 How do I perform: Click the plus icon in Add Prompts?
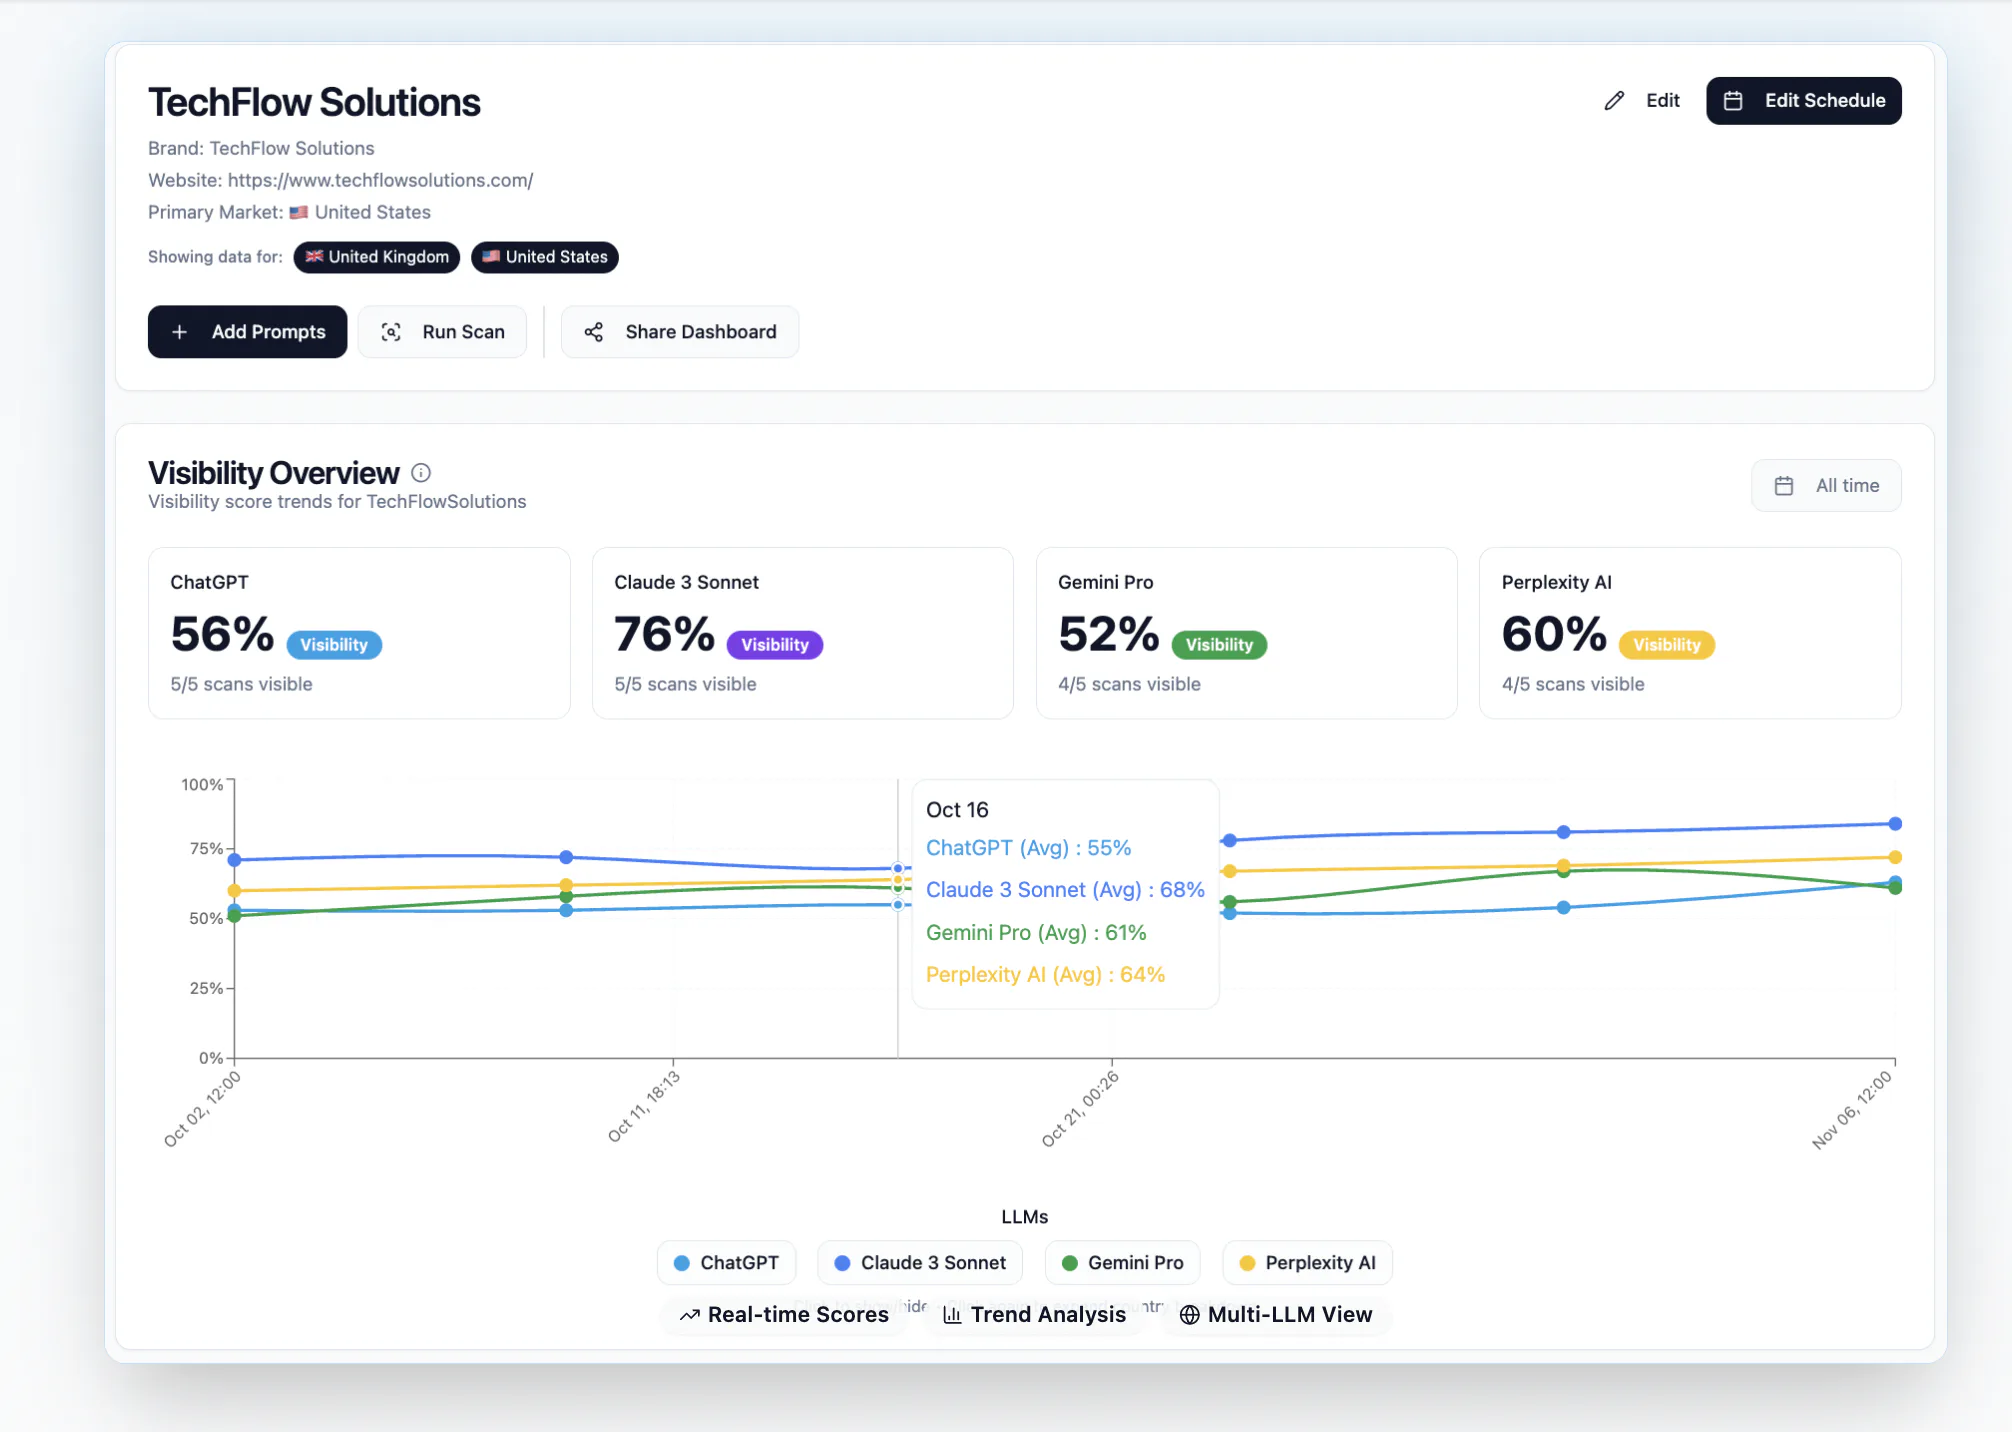[180, 332]
